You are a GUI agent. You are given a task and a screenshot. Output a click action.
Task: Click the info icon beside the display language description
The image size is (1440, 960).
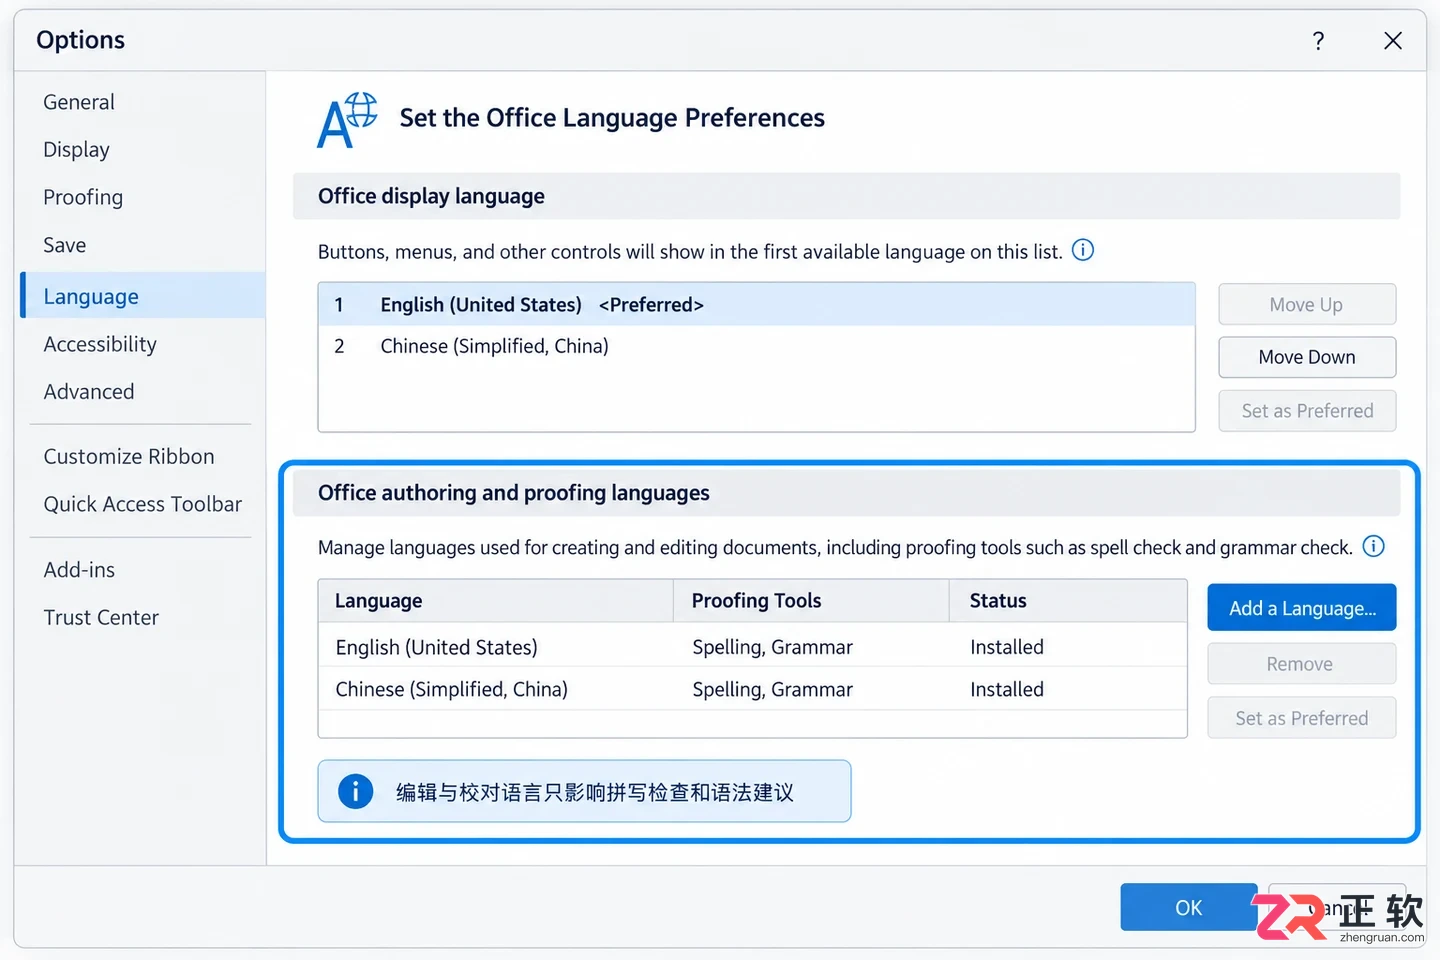tap(1083, 250)
